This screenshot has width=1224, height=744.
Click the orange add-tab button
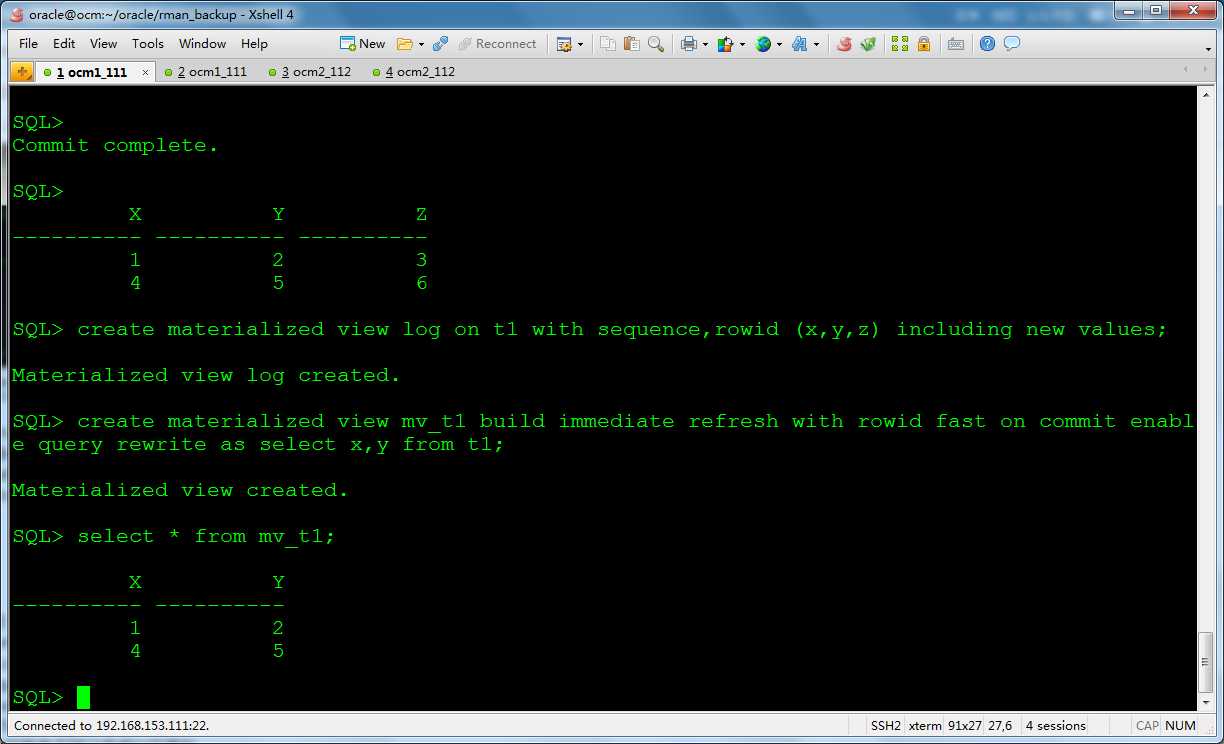pyautogui.click(x=22, y=72)
